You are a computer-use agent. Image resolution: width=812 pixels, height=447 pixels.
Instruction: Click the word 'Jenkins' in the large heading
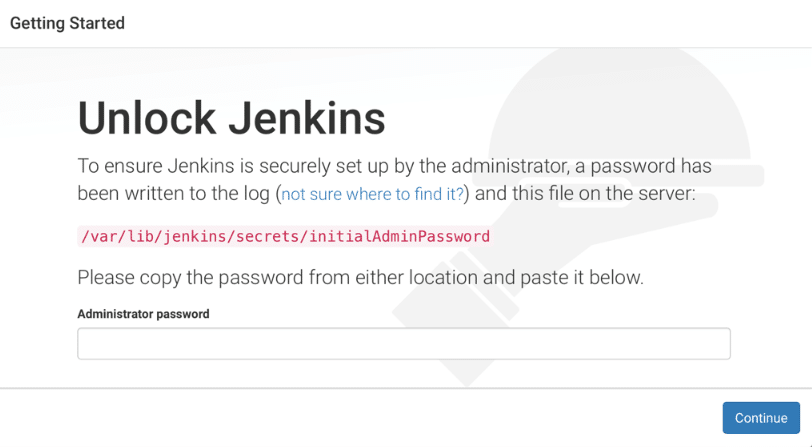tap(307, 118)
